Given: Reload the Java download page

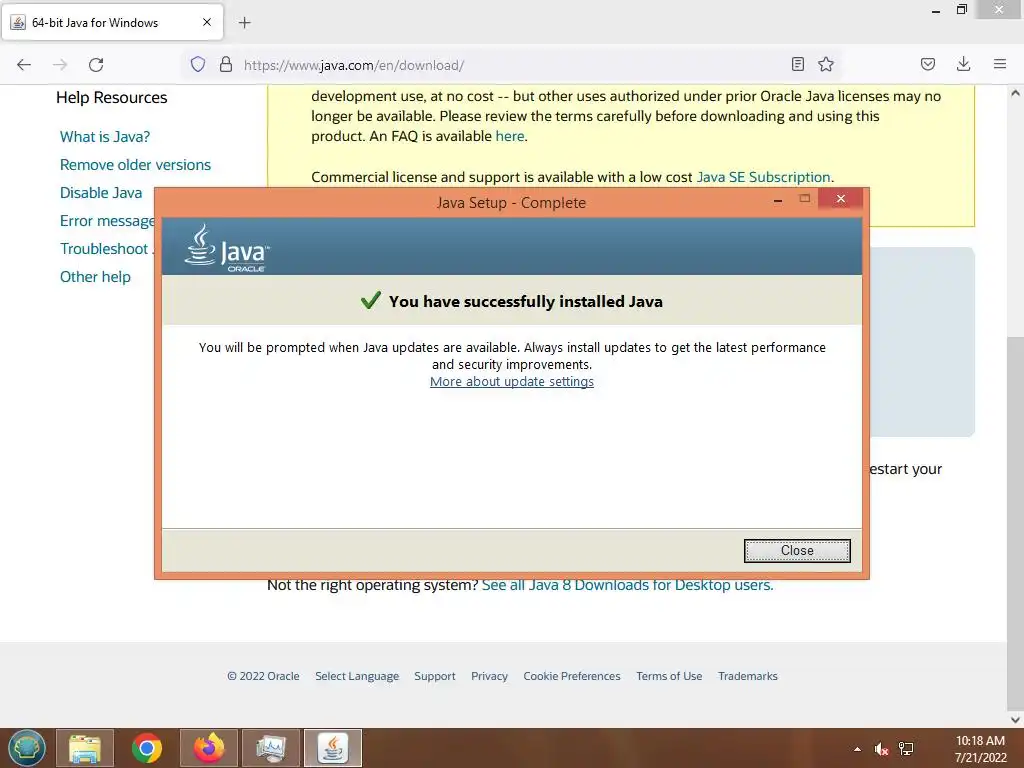Looking at the screenshot, I should click(x=96, y=65).
